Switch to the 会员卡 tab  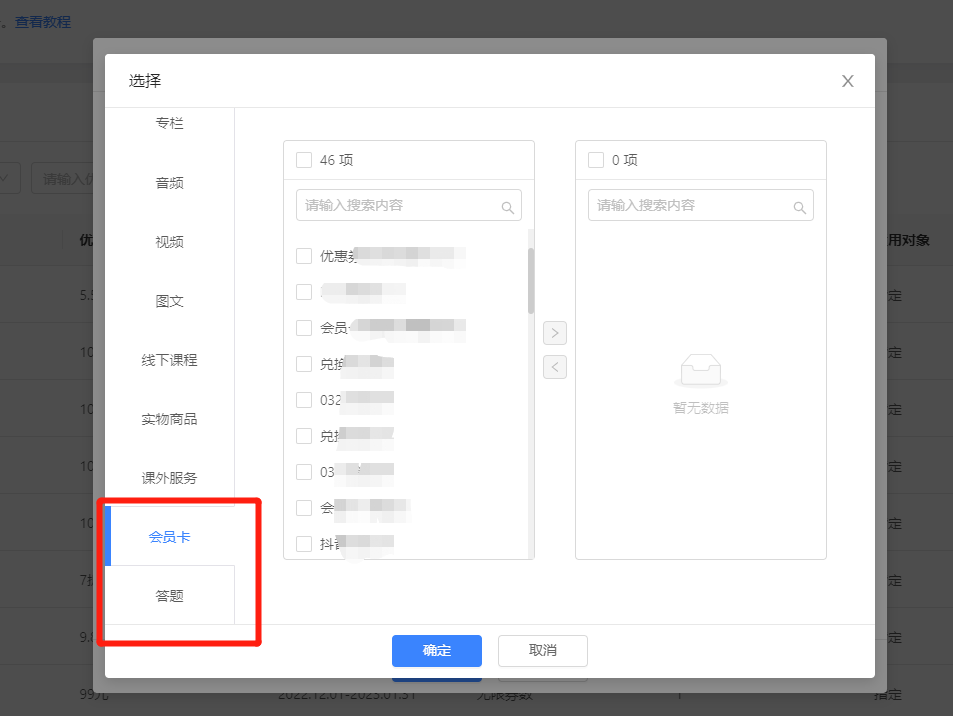(170, 536)
